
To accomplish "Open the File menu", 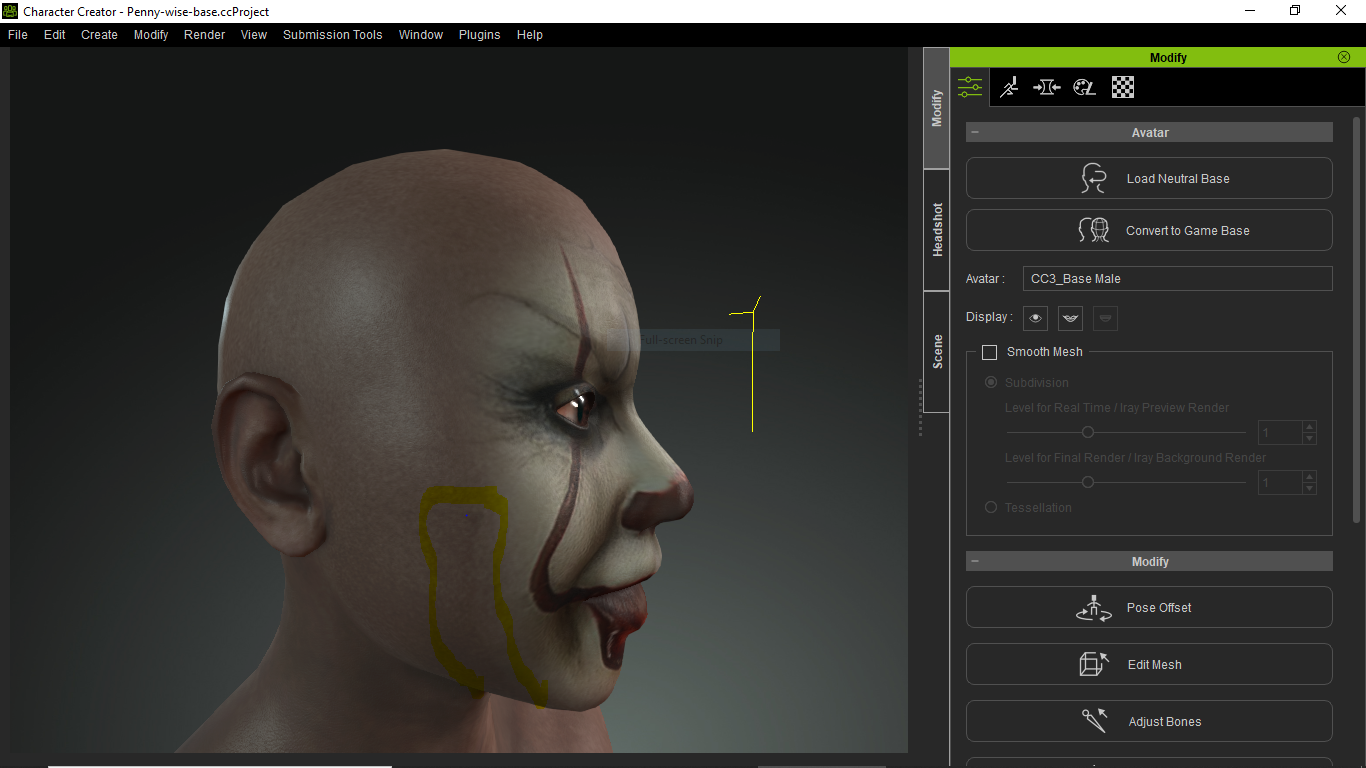I will 18,34.
